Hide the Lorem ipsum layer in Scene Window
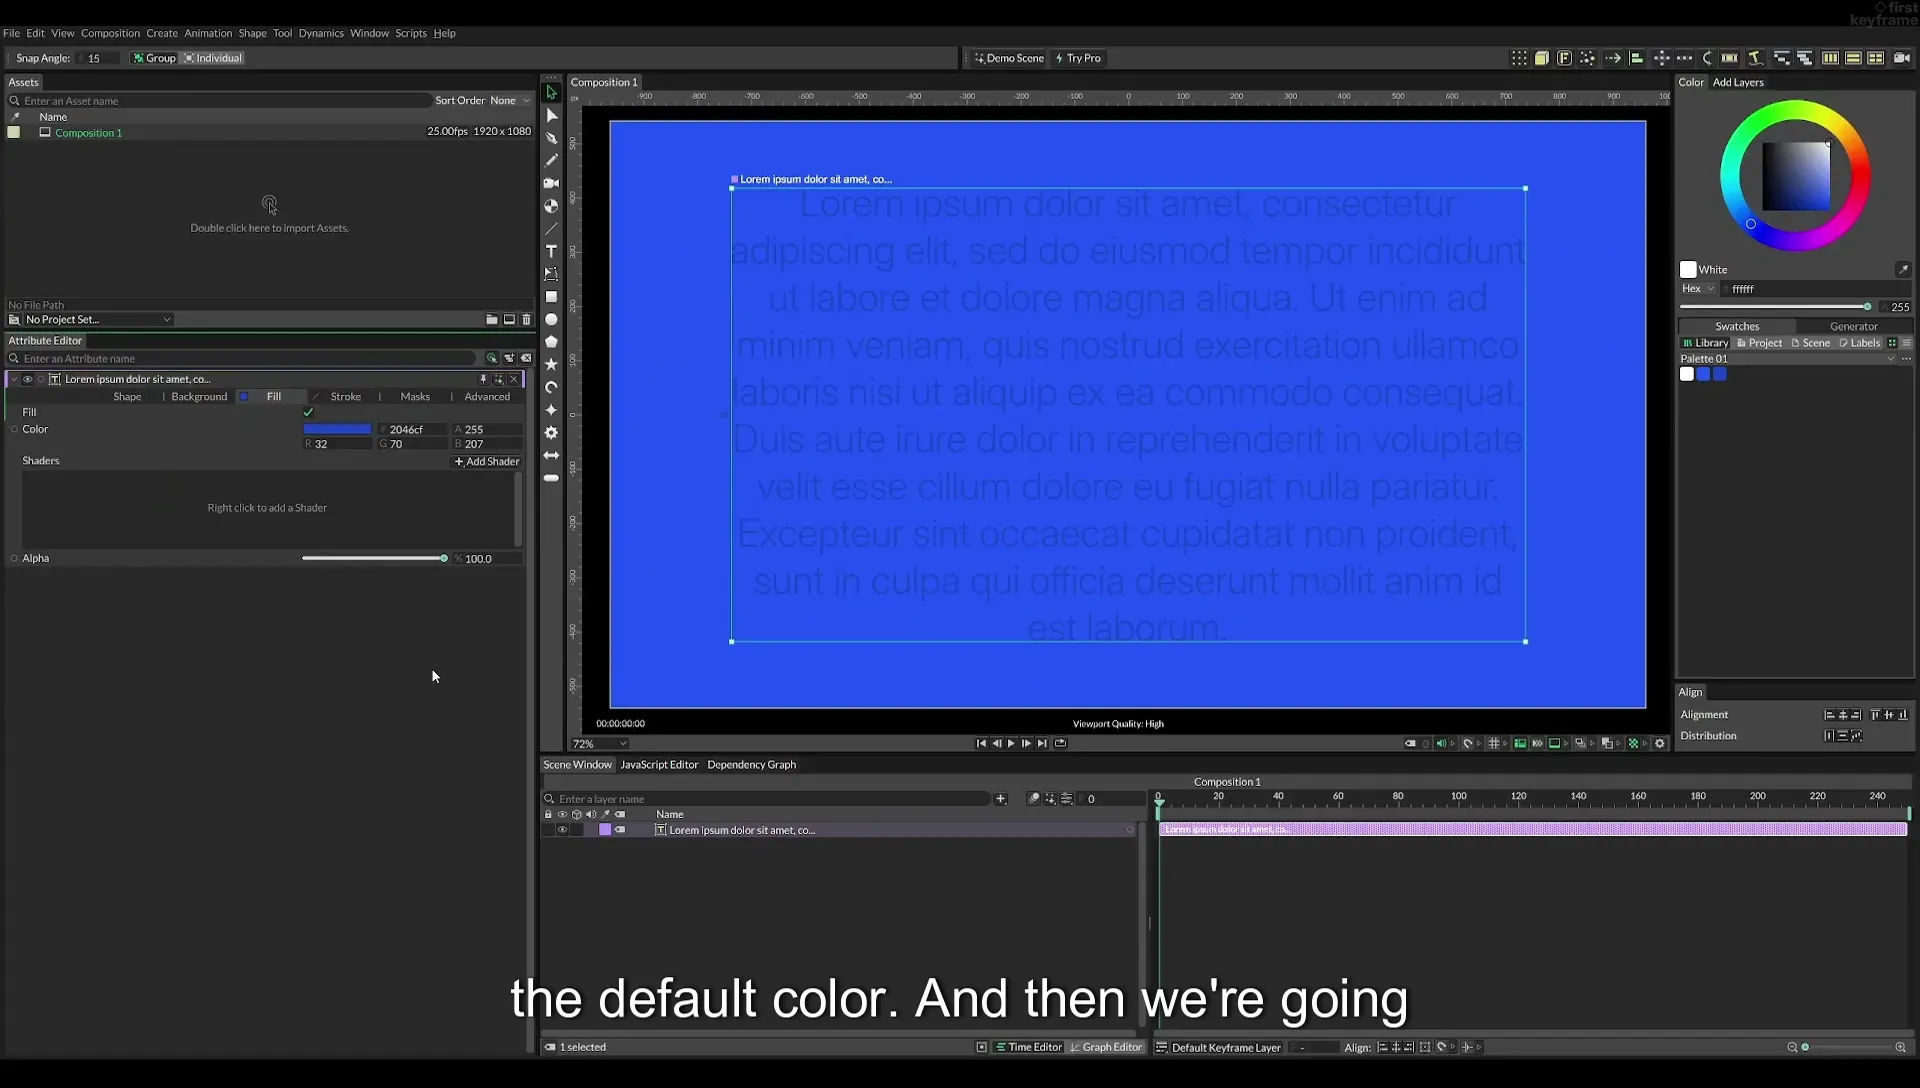 [x=562, y=830]
